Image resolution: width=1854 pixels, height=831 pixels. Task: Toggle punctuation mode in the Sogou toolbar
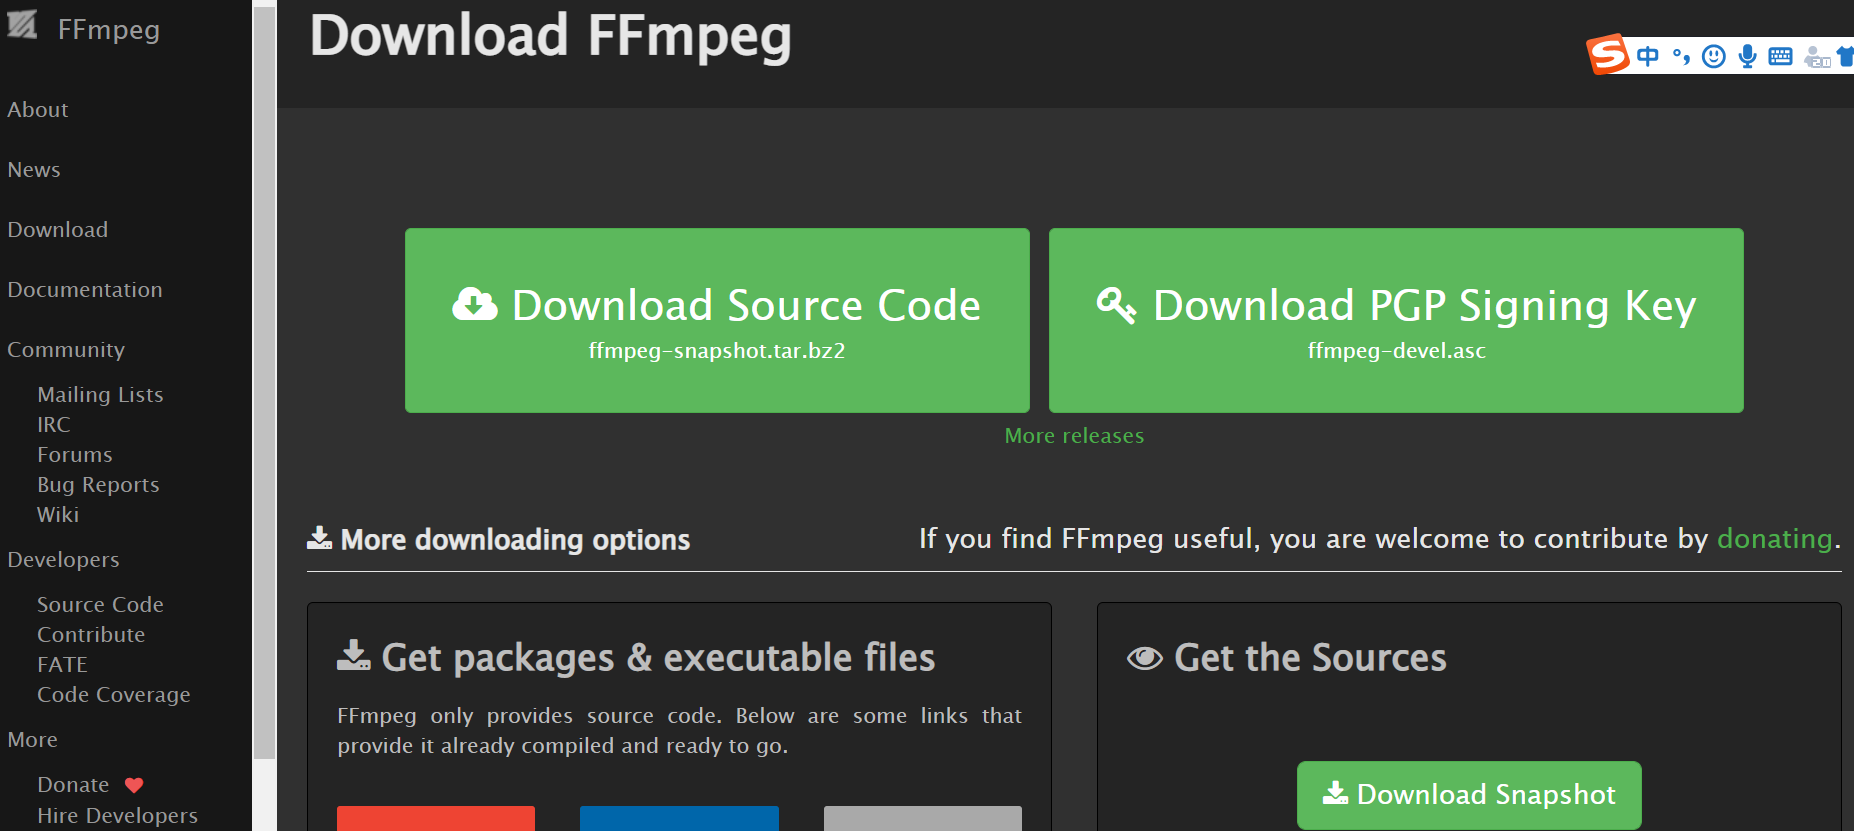tap(1680, 56)
